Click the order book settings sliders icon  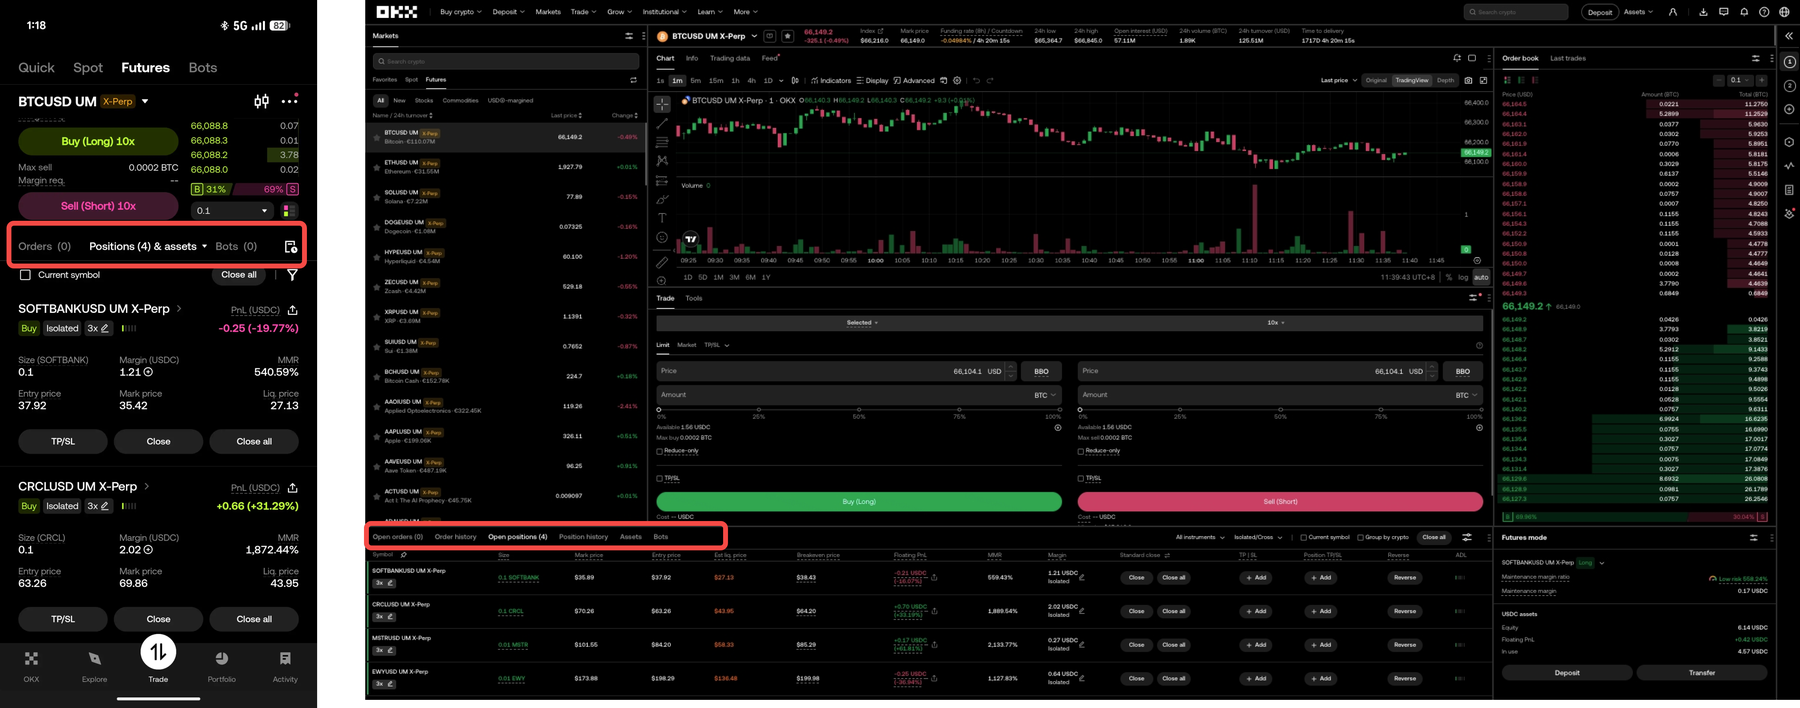pos(1755,58)
